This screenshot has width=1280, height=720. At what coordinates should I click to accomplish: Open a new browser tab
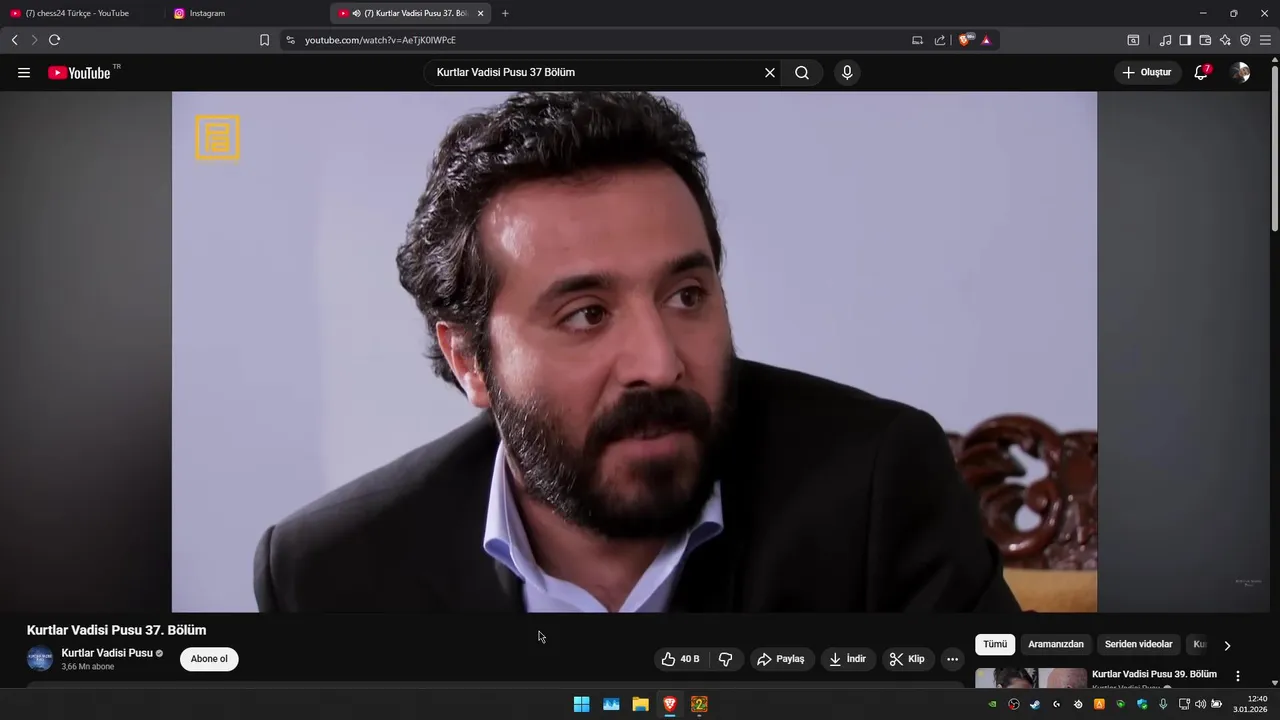[505, 13]
